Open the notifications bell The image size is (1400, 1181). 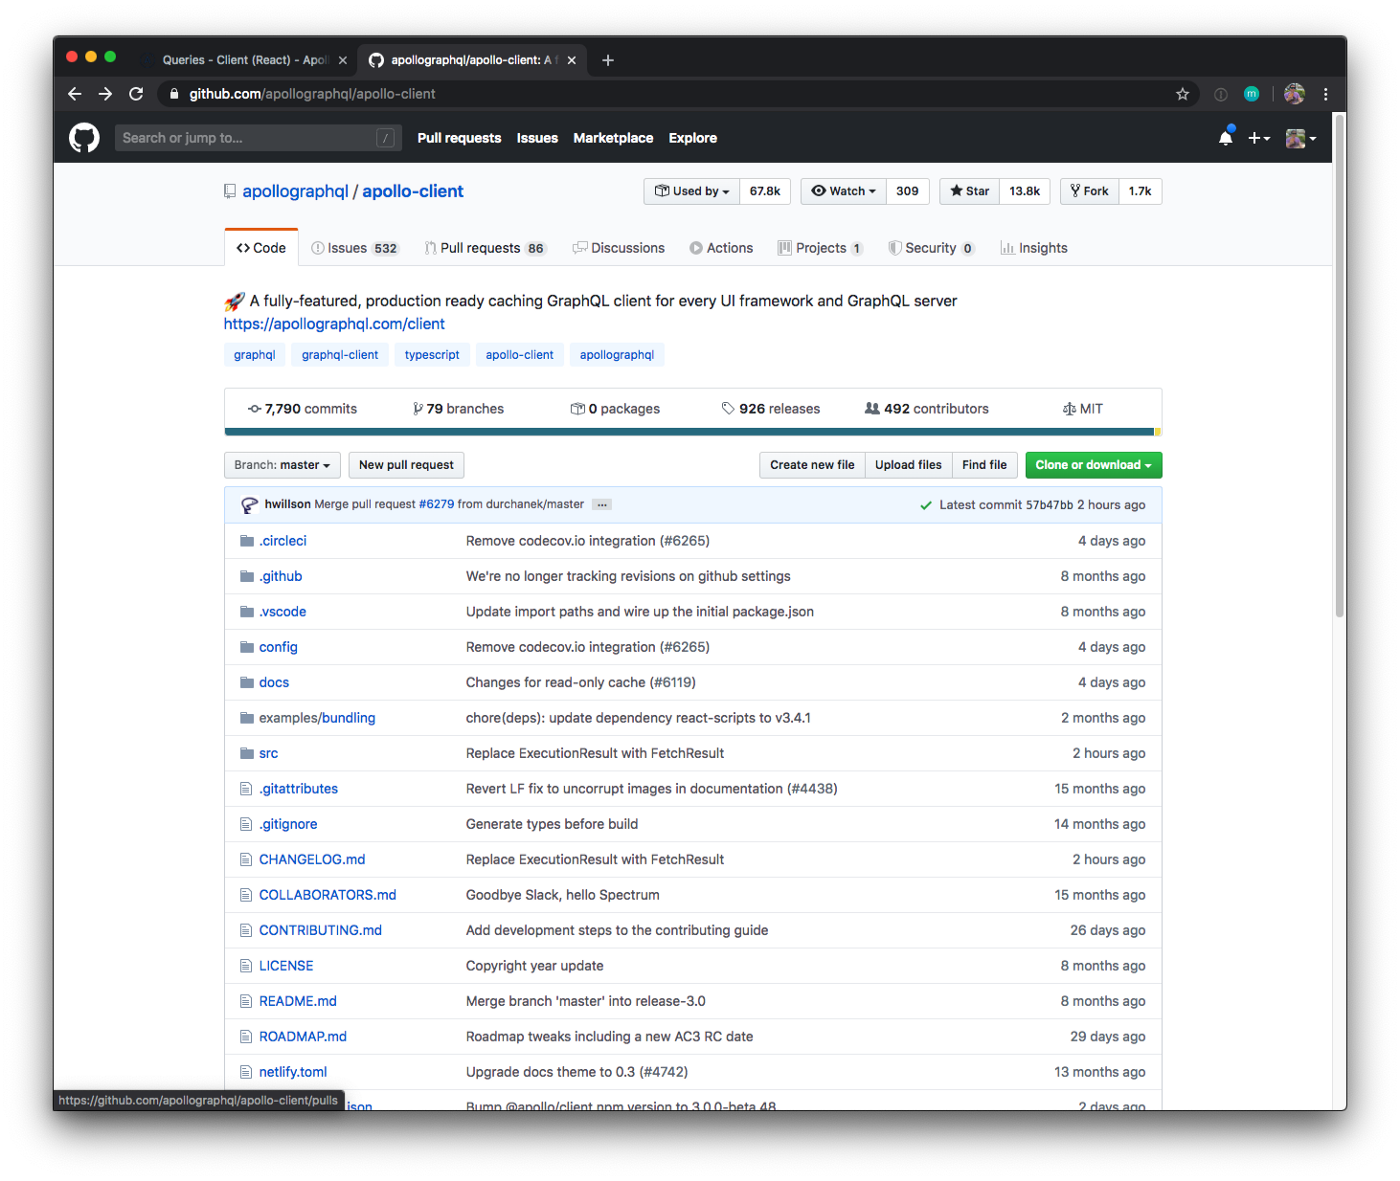point(1226,138)
